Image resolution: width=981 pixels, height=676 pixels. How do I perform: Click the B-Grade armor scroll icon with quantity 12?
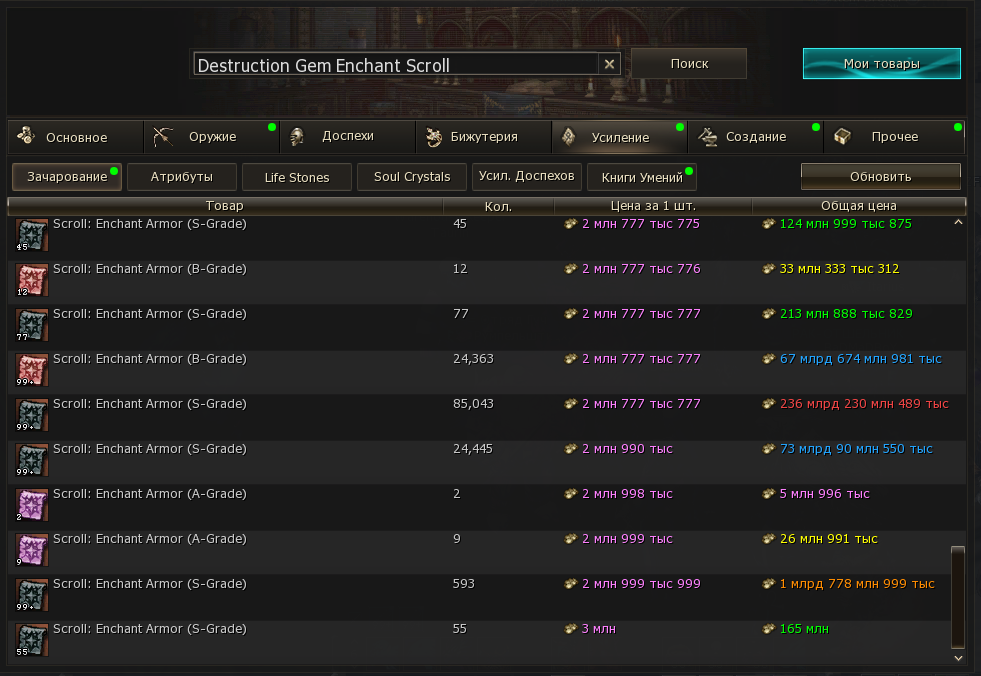32,279
